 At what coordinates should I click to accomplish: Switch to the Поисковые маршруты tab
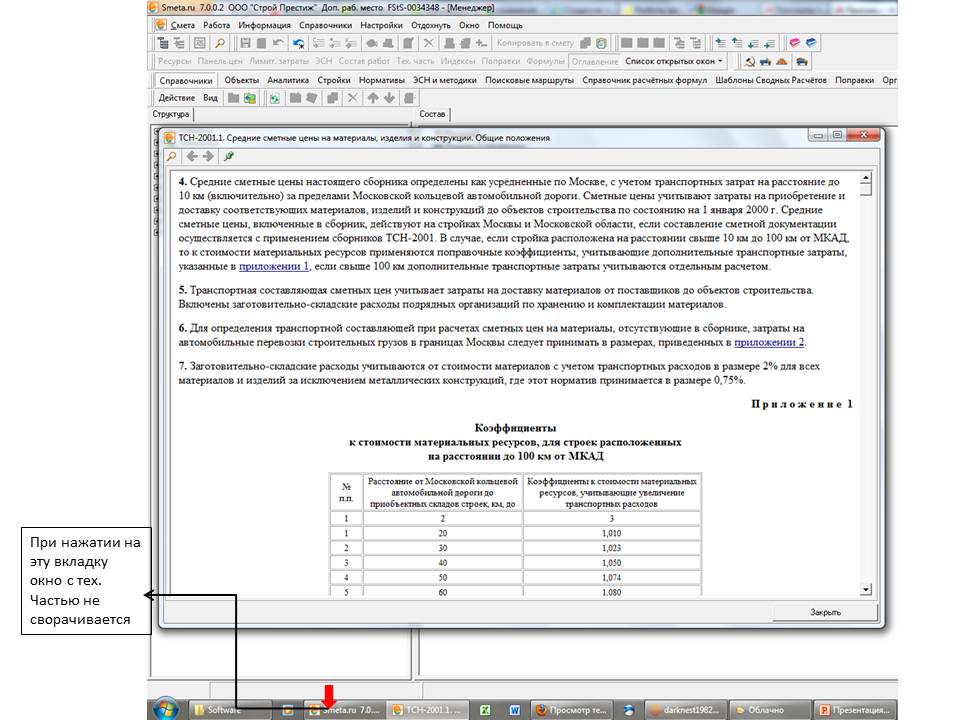click(x=529, y=80)
